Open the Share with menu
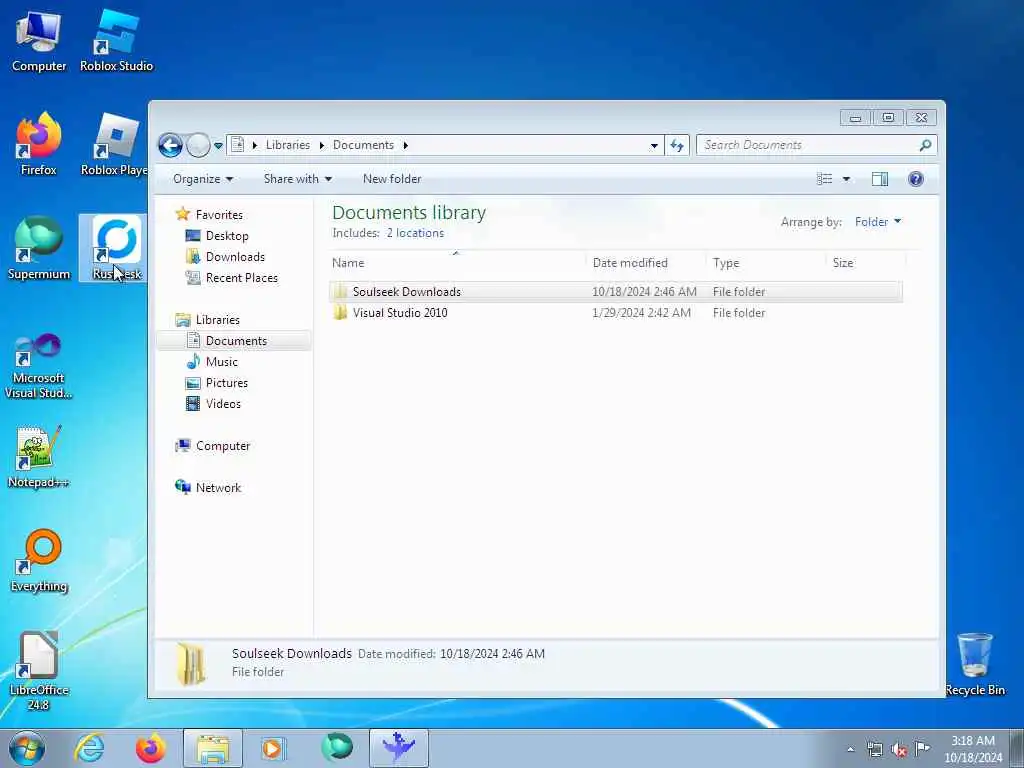 298,179
